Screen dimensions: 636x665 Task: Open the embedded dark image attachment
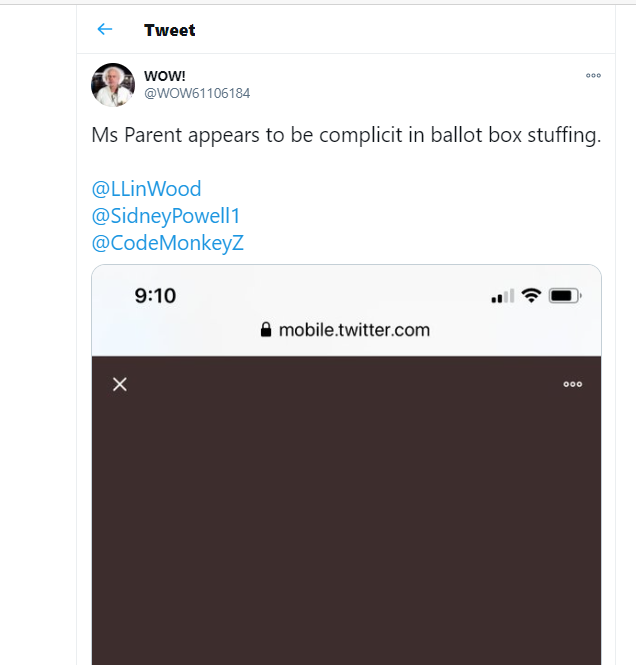coord(346,511)
